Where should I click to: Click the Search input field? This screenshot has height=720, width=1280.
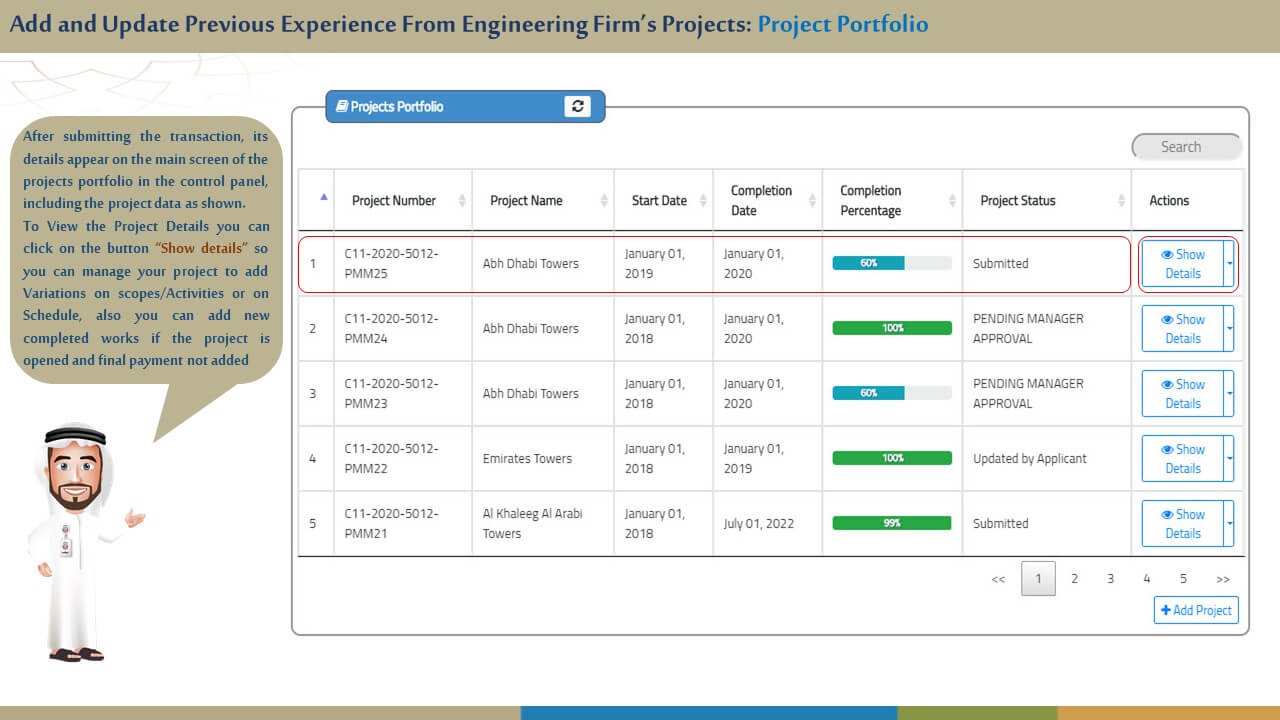(1186, 147)
